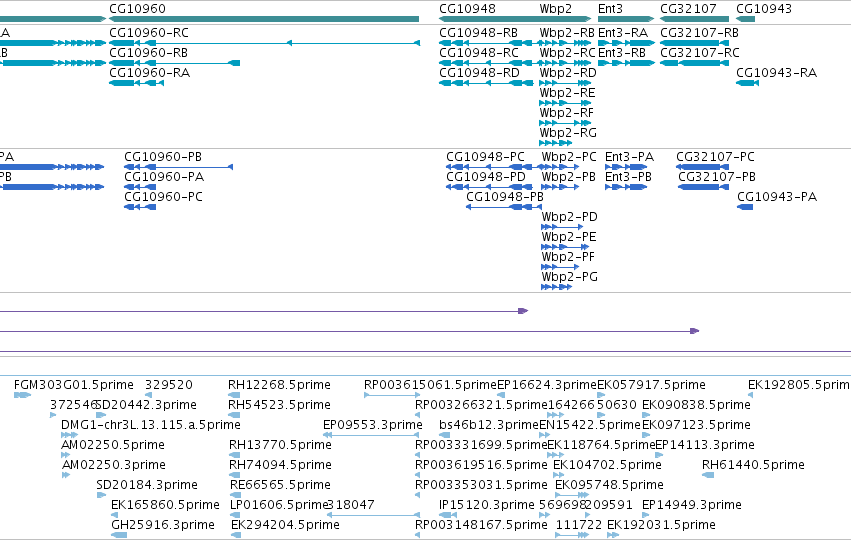Select EST DMG1-chr3L.13.115.a.5prime

pos(69,435)
